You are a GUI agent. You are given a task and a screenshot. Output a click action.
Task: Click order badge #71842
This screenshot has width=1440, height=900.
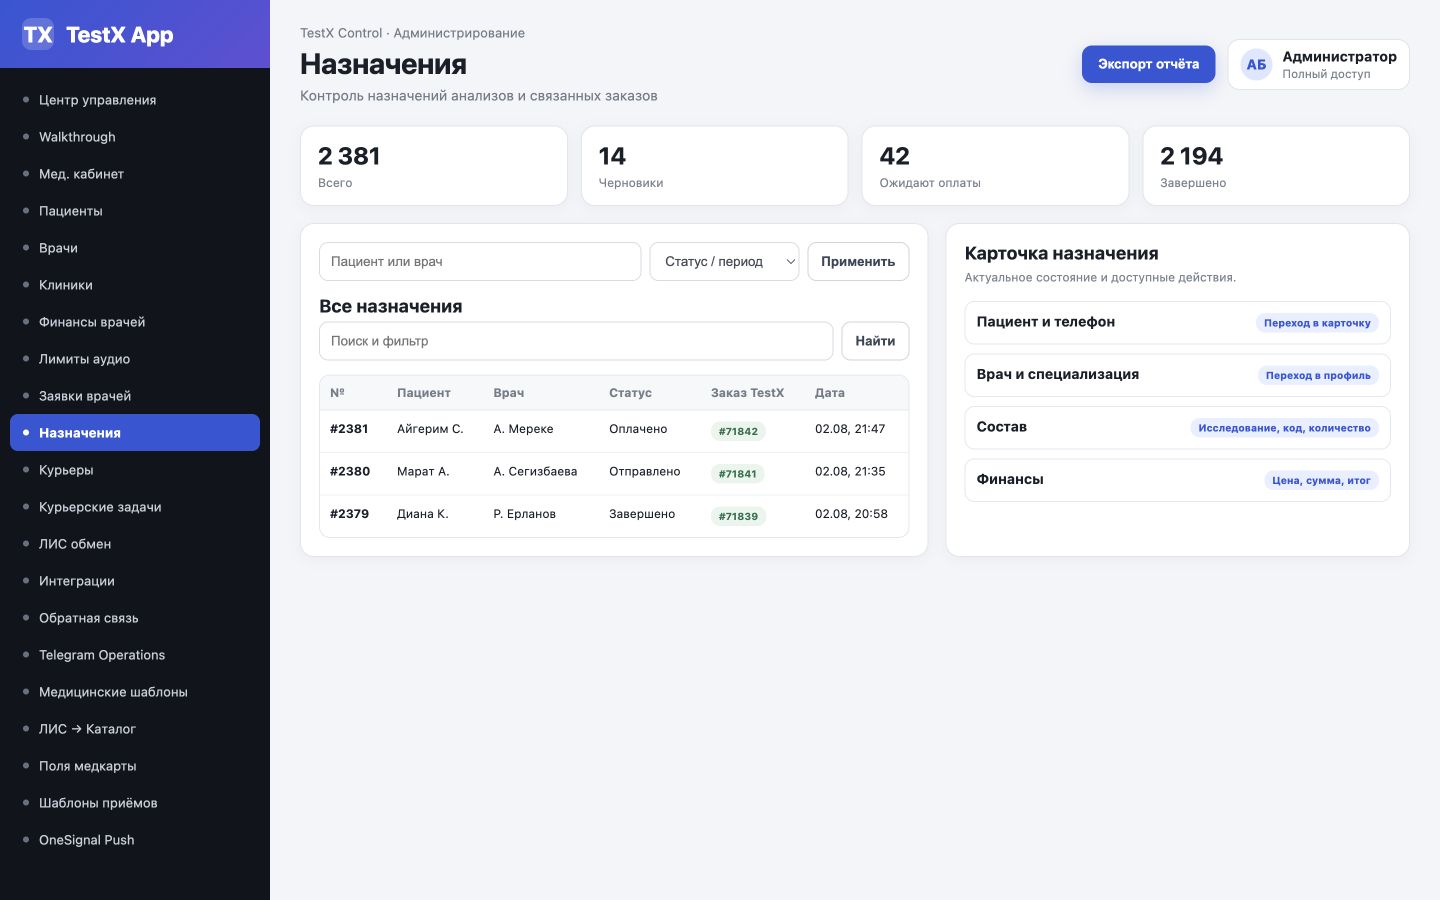click(738, 431)
